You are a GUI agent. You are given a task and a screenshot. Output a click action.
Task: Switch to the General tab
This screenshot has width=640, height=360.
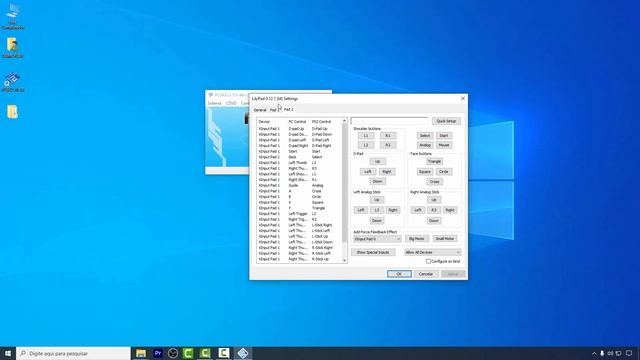point(260,110)
